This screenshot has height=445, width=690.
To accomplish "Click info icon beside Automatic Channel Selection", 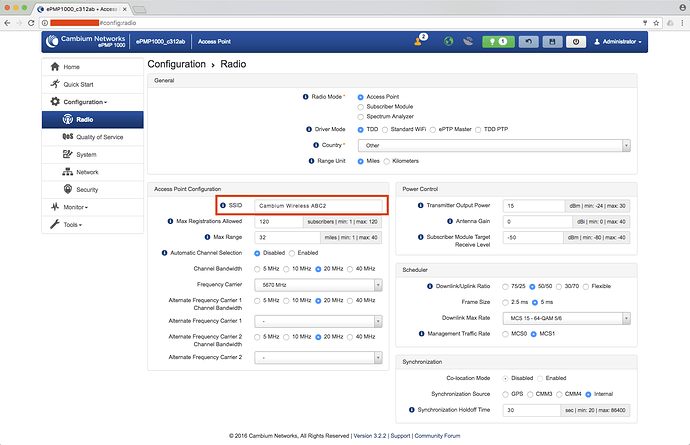I will (x=164, y=253).
